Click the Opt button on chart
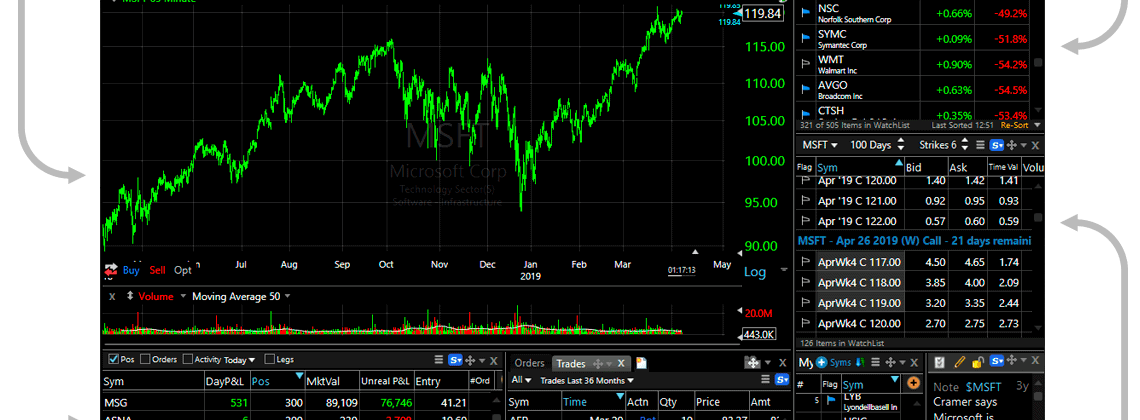This screenshot has width=1140, height=420. pyautogui.click(x=183, y=270)
